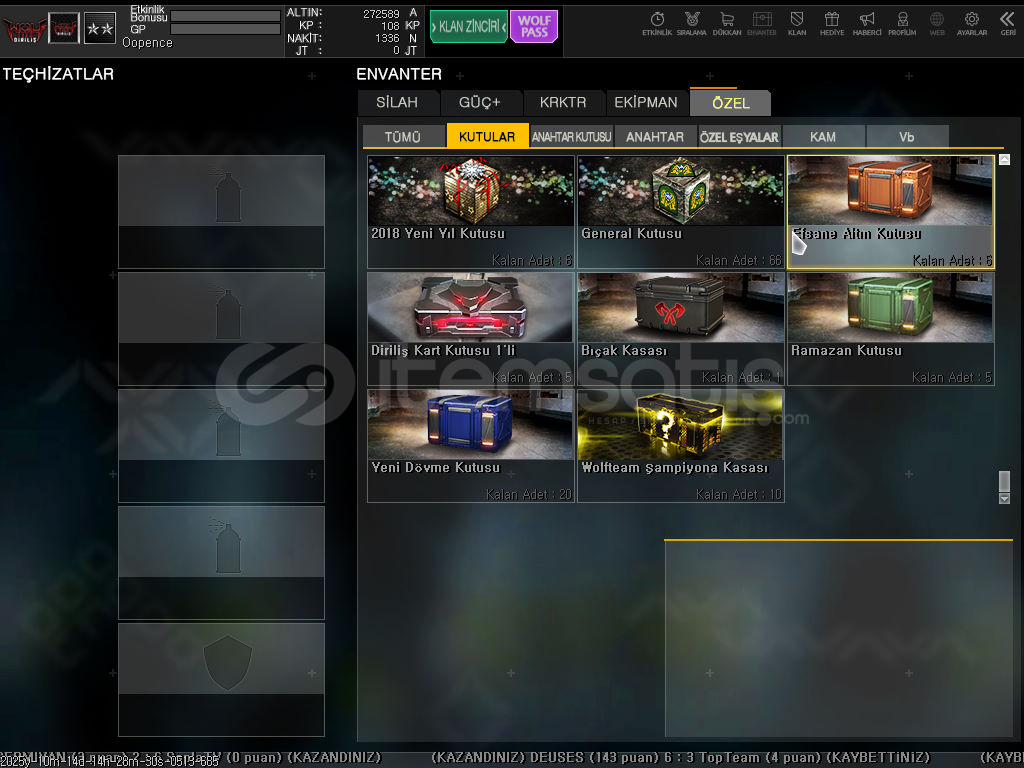The width and height of the screenshot is (1024, 768).
Task: Select the Wolfteam Şampiyona Kasası item
Action: 680,445
